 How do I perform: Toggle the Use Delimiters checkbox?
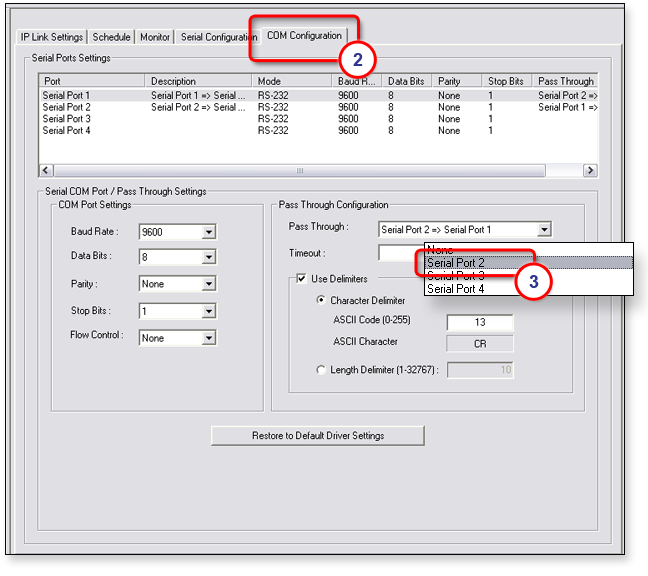(x=302, y=279)
